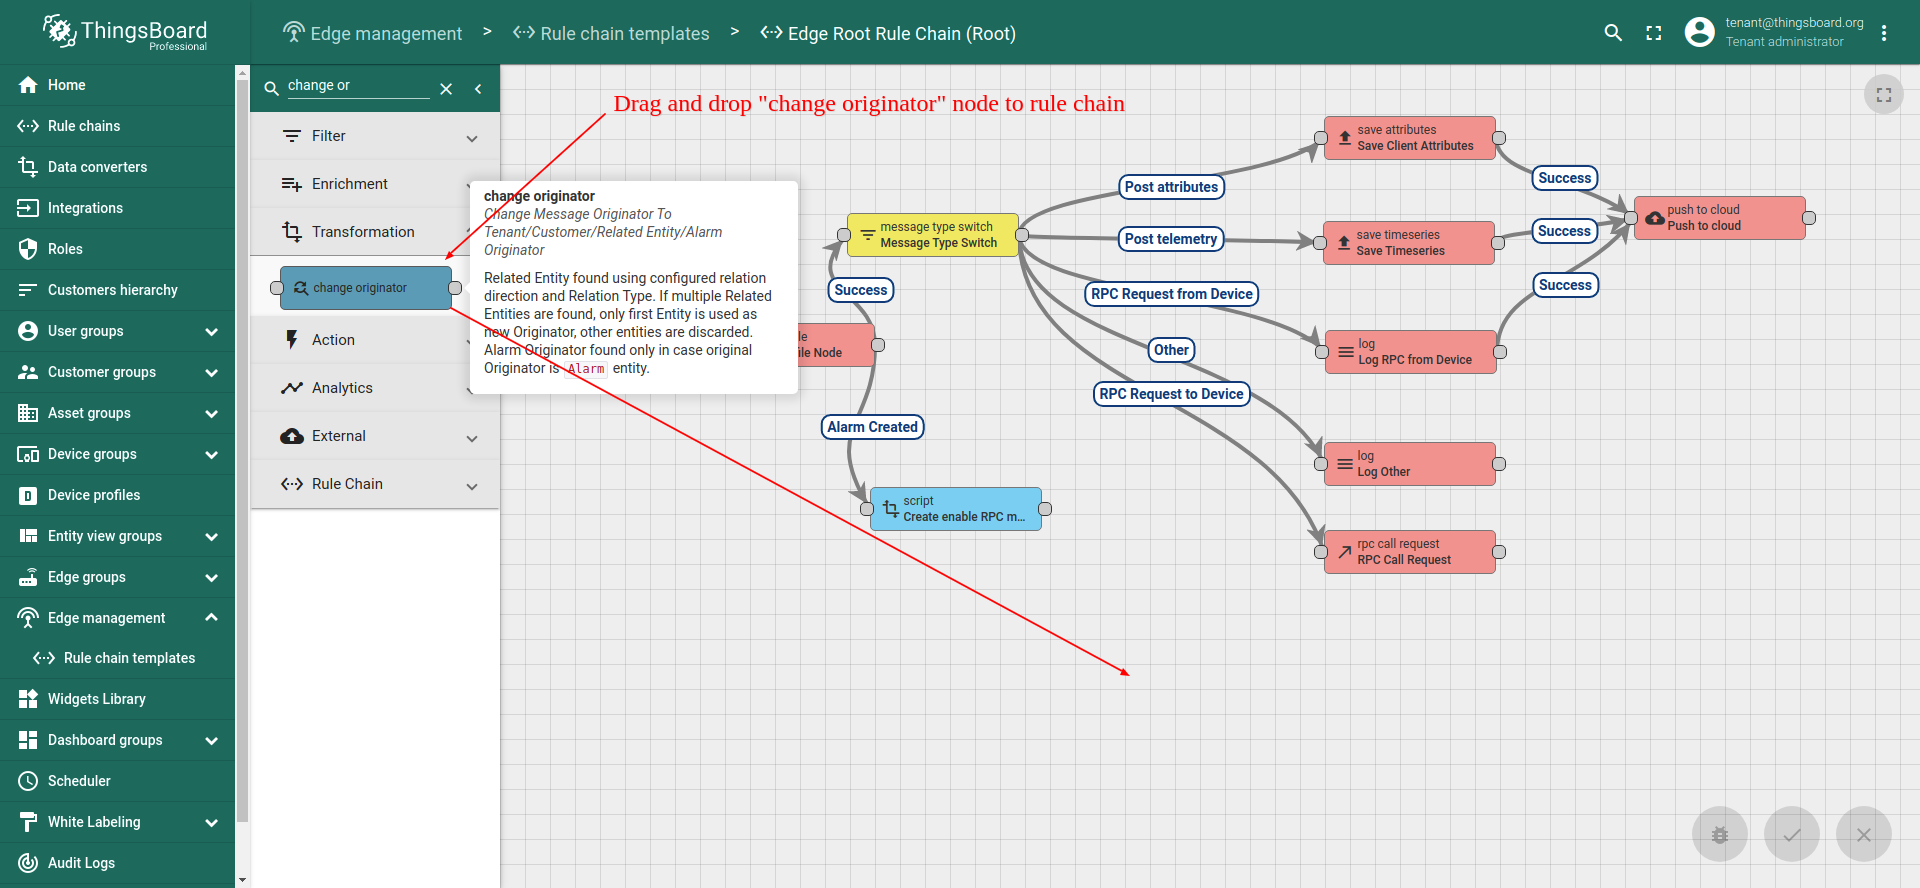The image size is (1920, 888).
Task: Expand the Filter node category
Action: (472, 138)
